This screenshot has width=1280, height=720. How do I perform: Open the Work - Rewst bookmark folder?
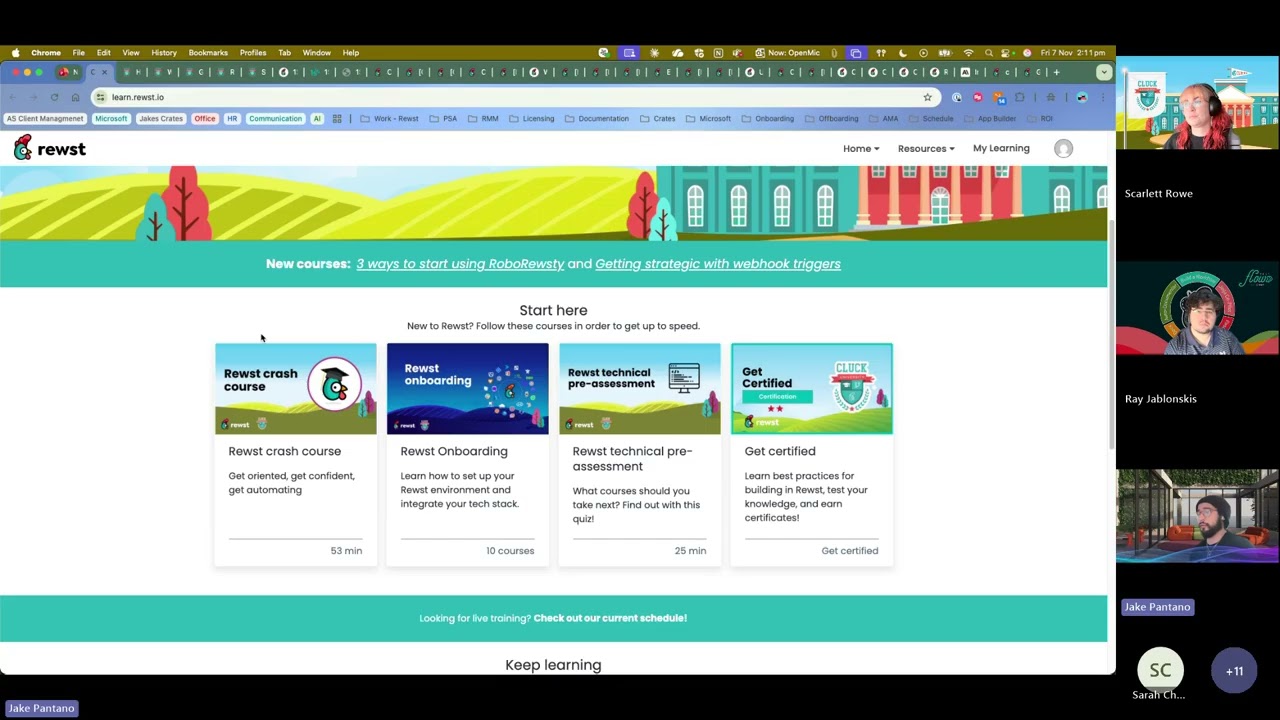(x=389, y=118)
